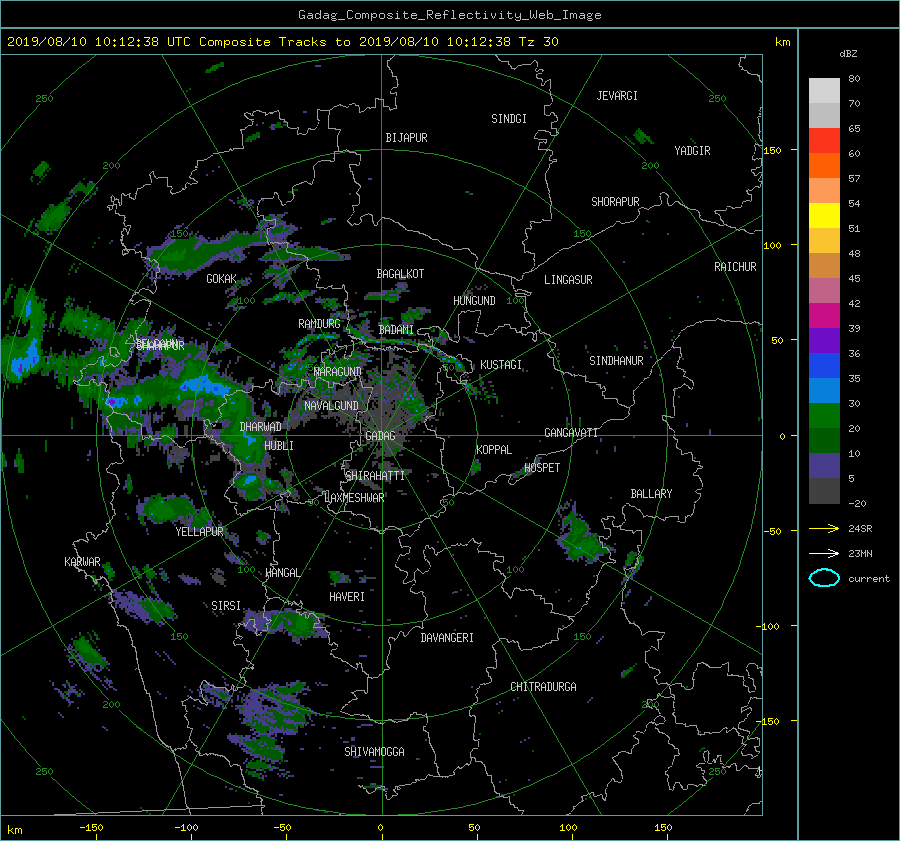This screenshot has width=900, height=841.
Task: Click the 'HANGAL' city label
Action: (282, 573)
